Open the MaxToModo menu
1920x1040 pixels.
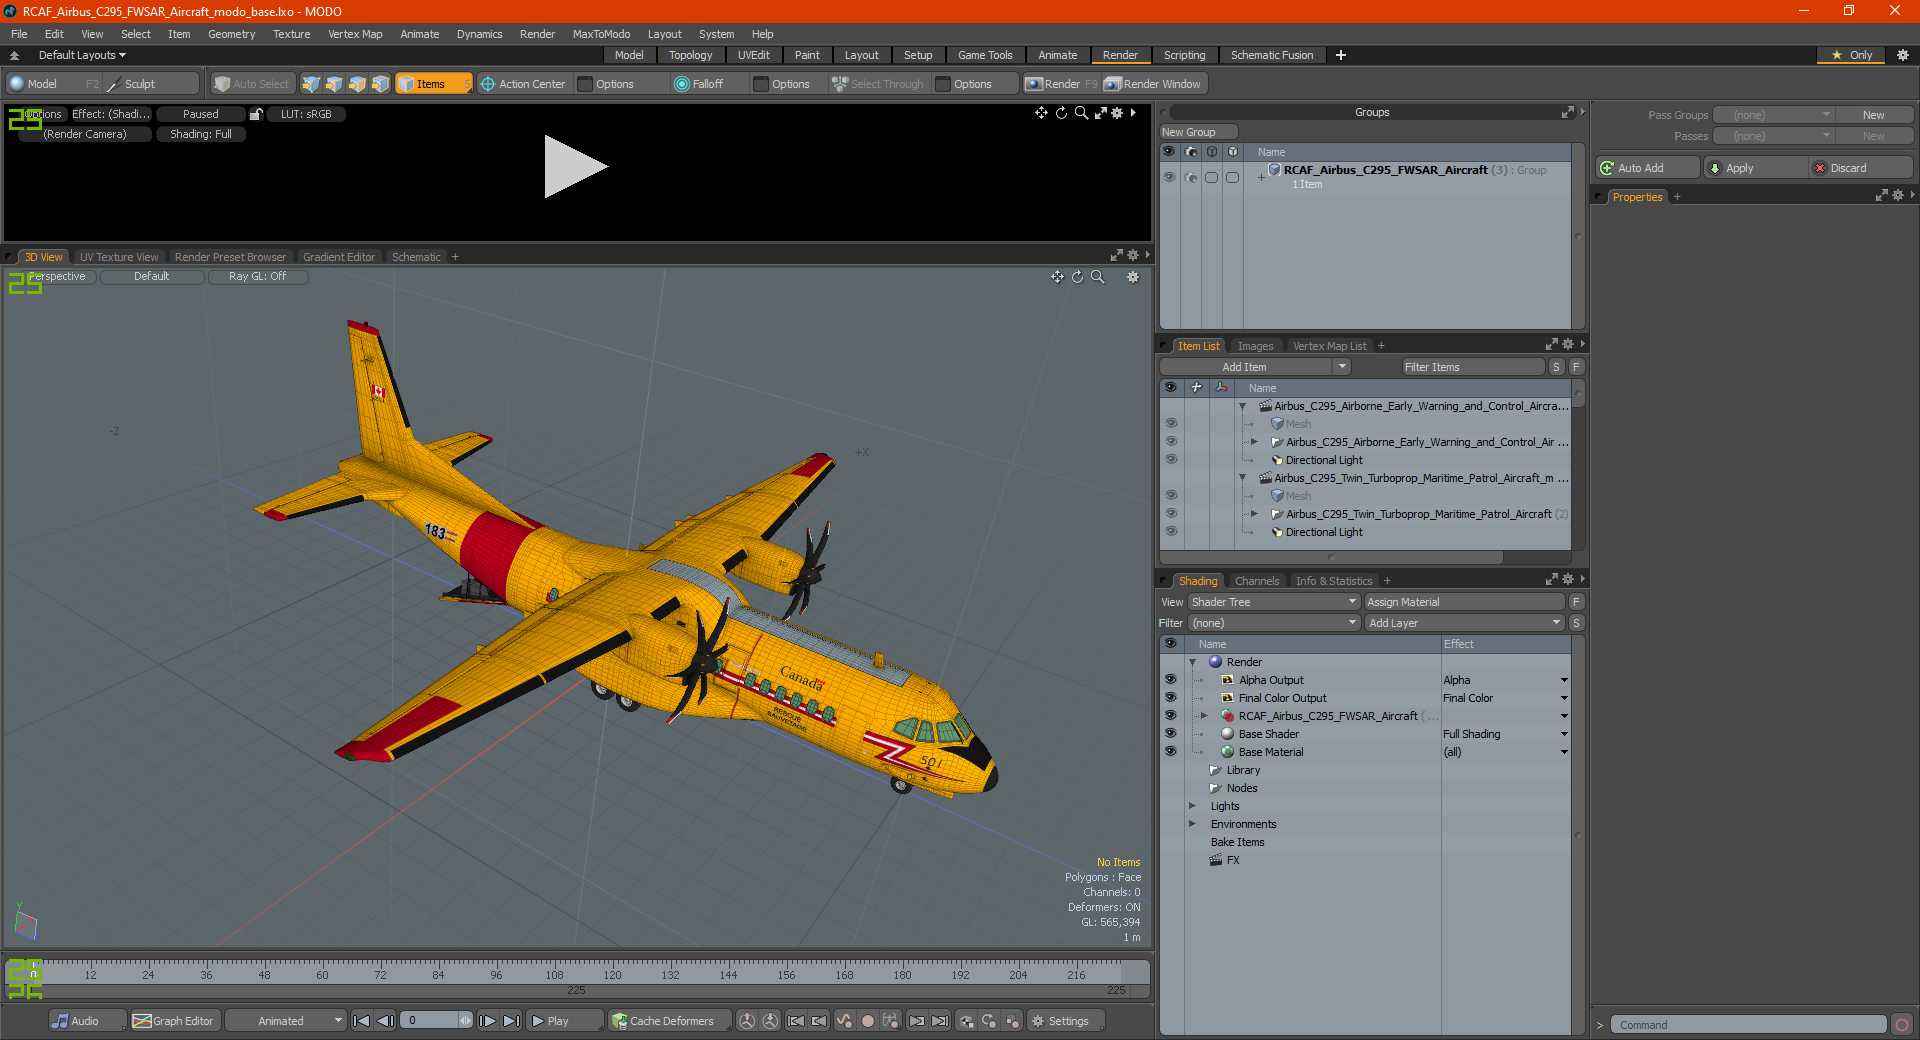(x=601, y=34)
